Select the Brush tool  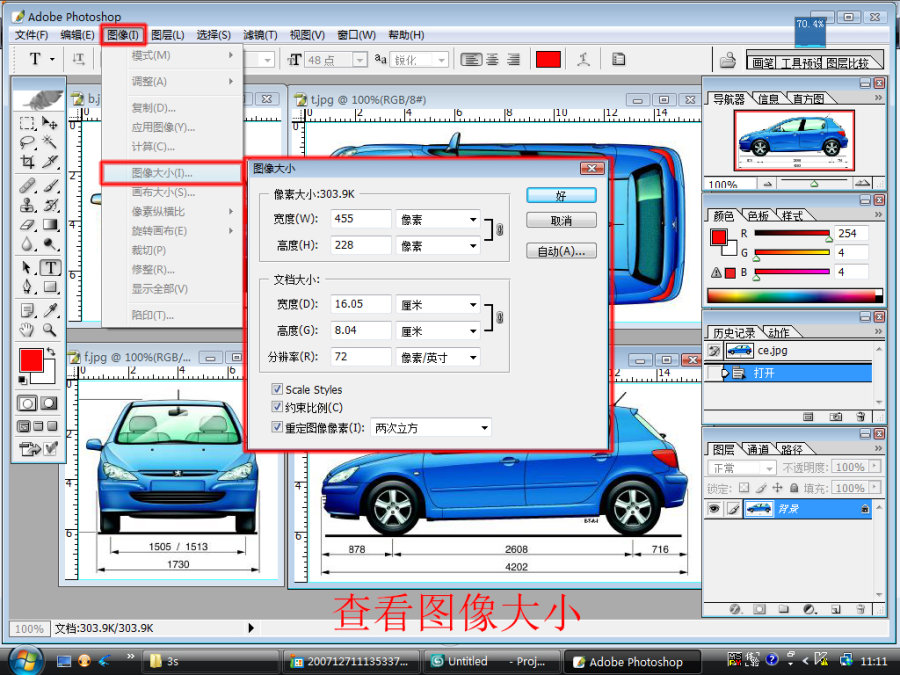click(50, 185)
